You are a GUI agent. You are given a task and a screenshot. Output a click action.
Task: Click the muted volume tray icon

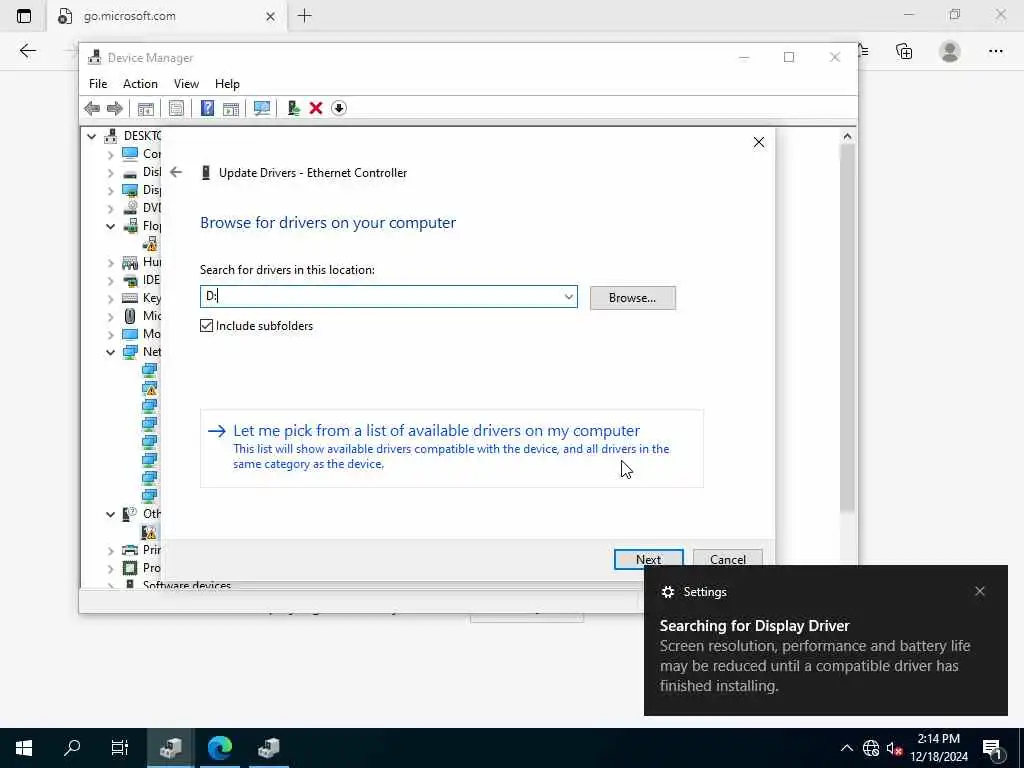pyautogui.click(x=894, y=748)
